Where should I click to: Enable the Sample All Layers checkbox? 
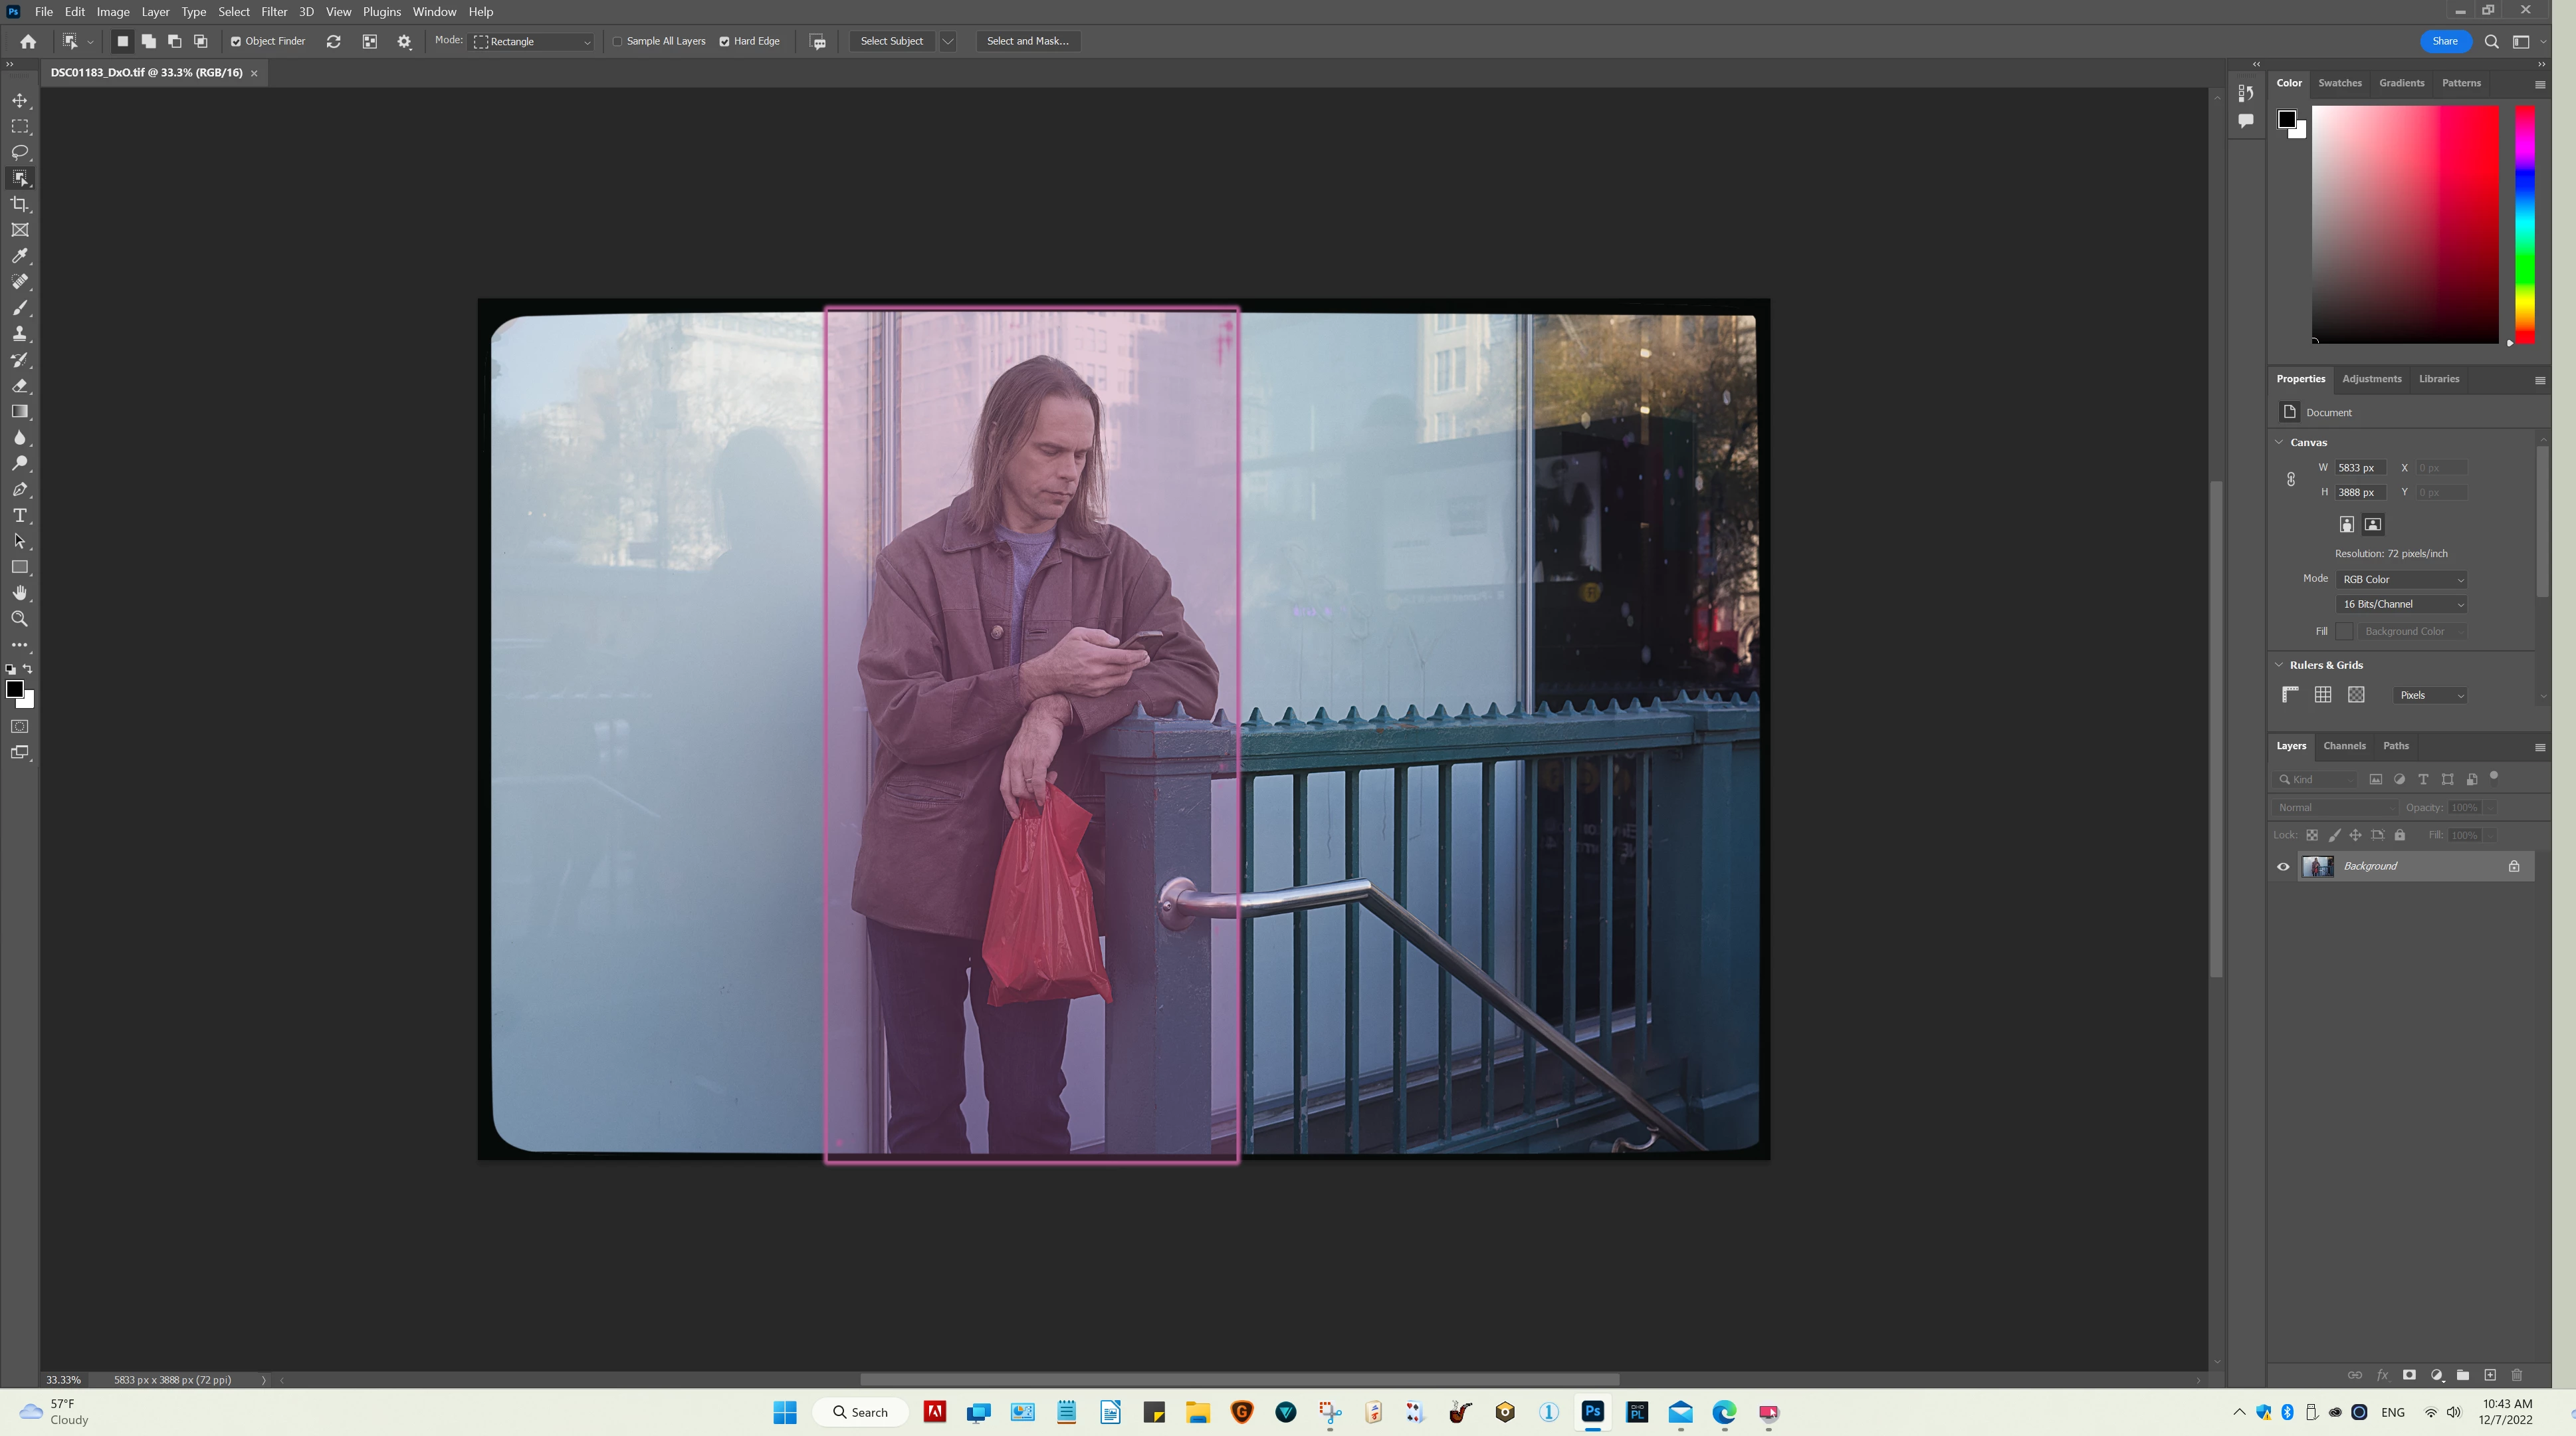tap(618, 41)
